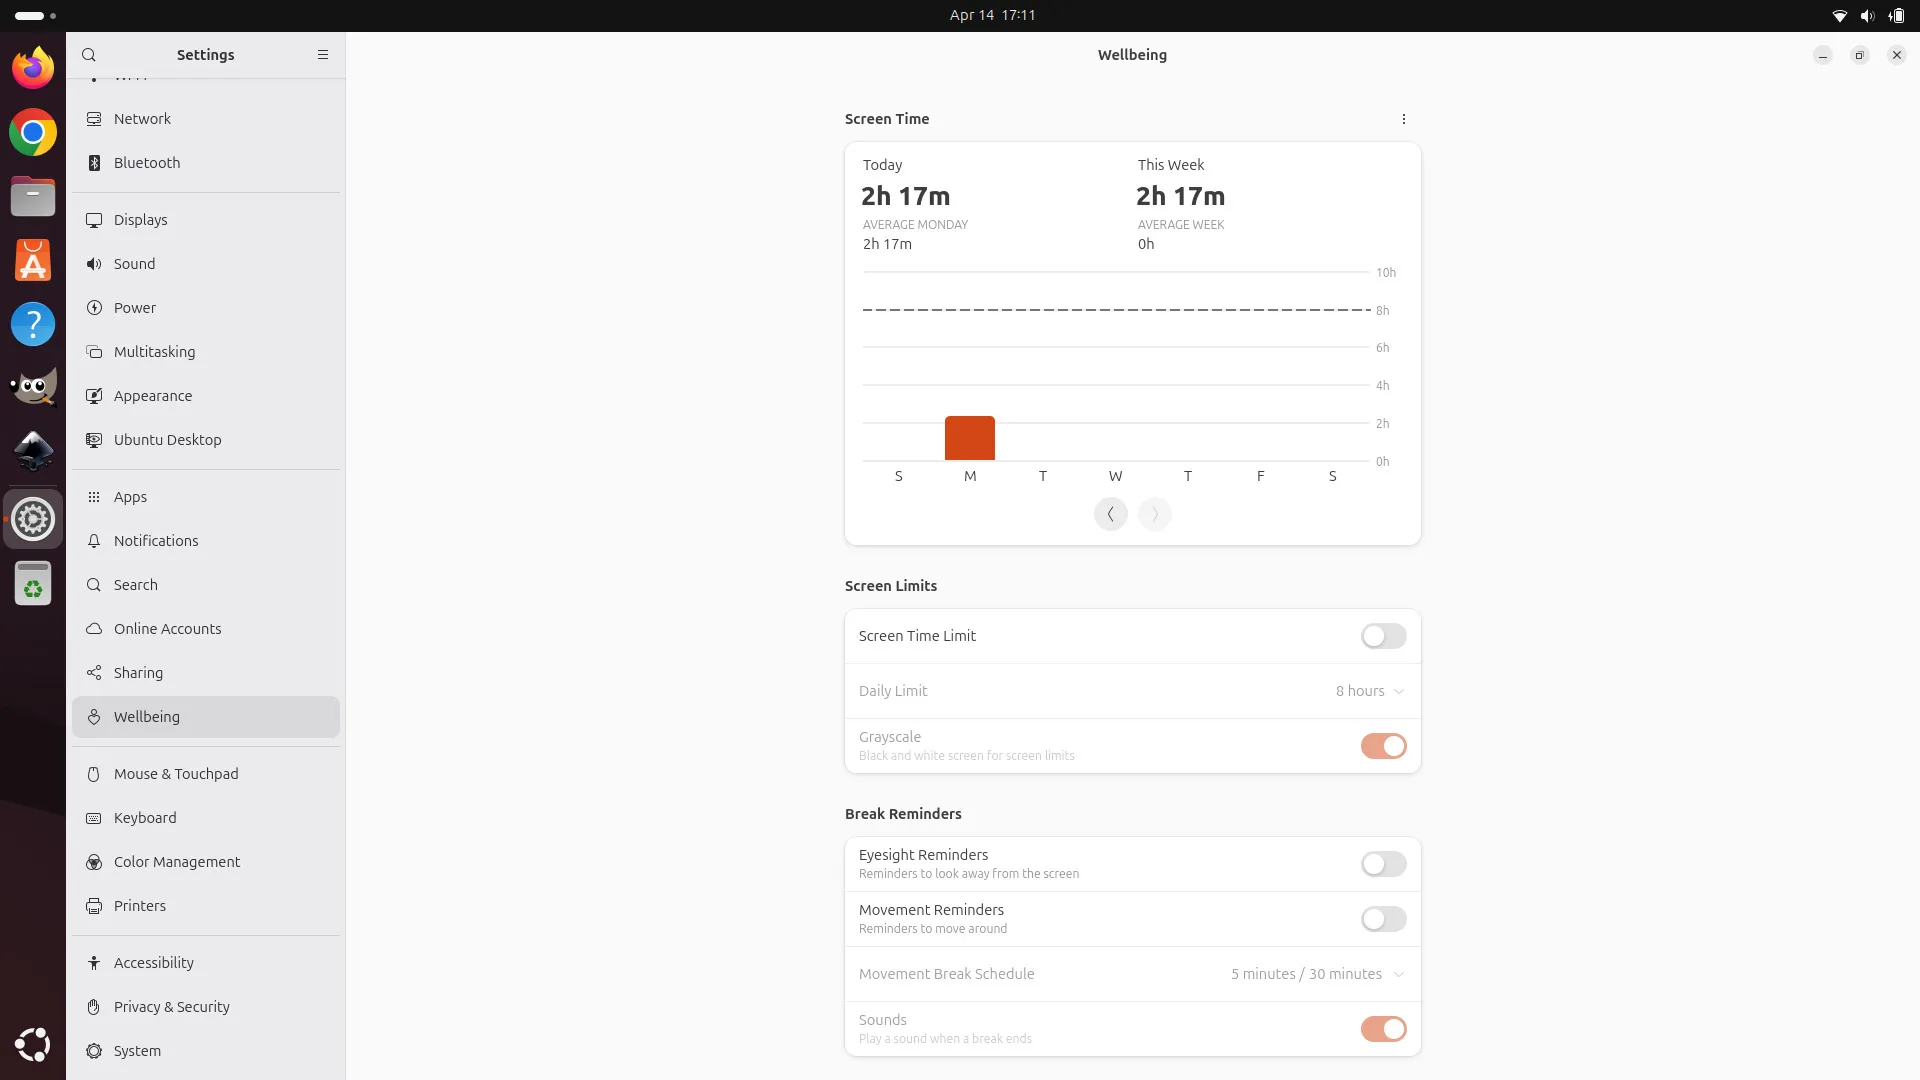Click Monday's orange usage bar
The height and width of the screenshot is (1080, 1920).
click(x=970, y=438)
